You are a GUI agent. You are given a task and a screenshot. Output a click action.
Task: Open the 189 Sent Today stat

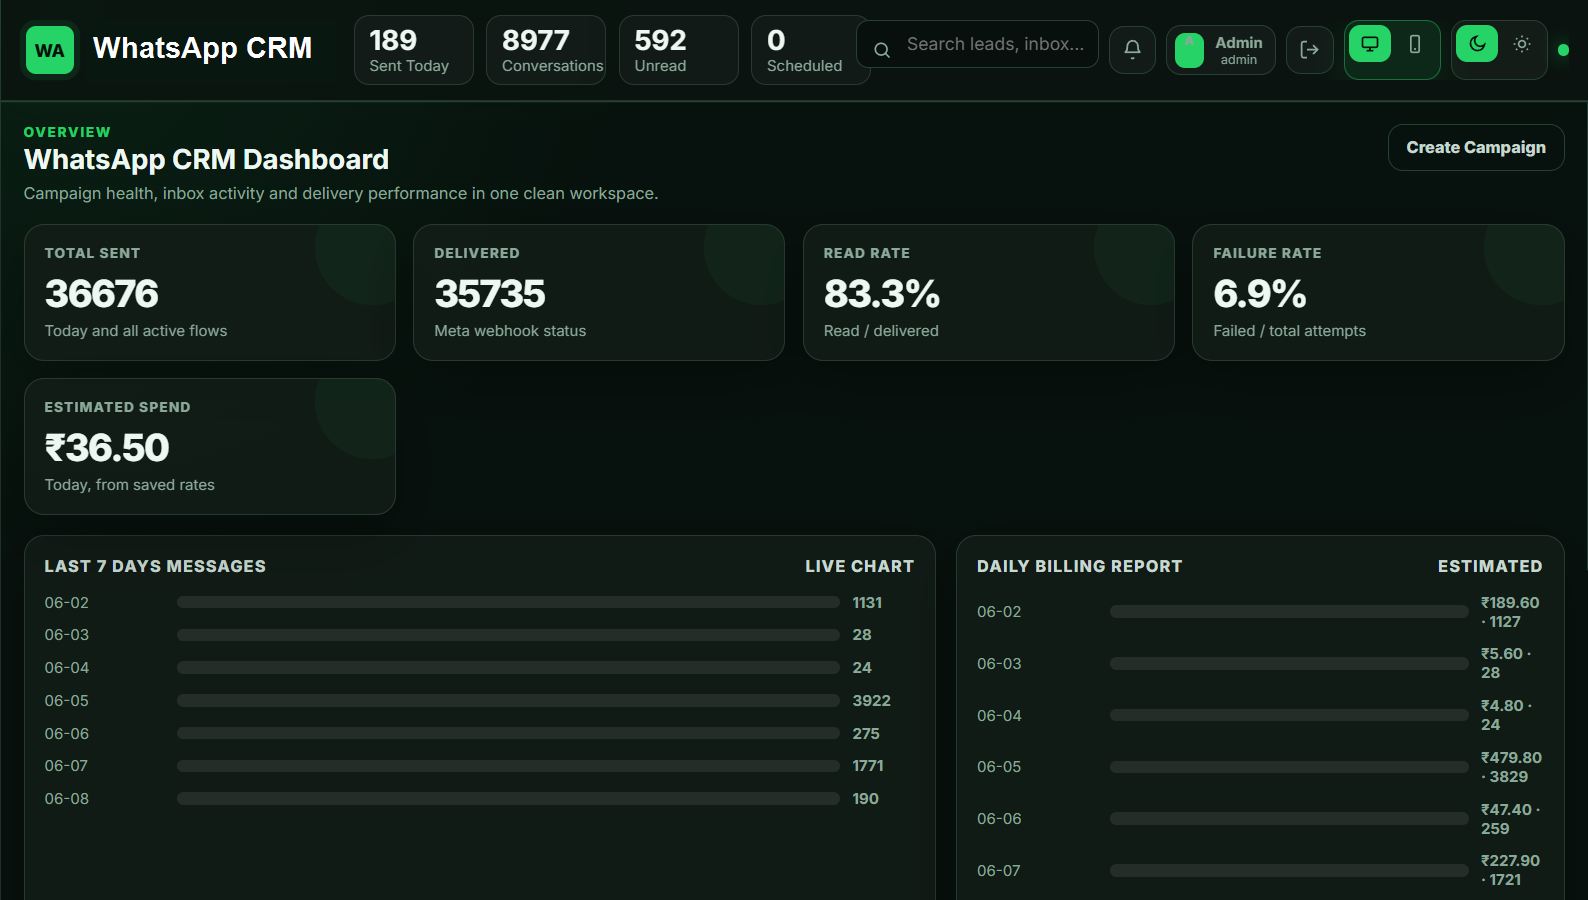414,50
